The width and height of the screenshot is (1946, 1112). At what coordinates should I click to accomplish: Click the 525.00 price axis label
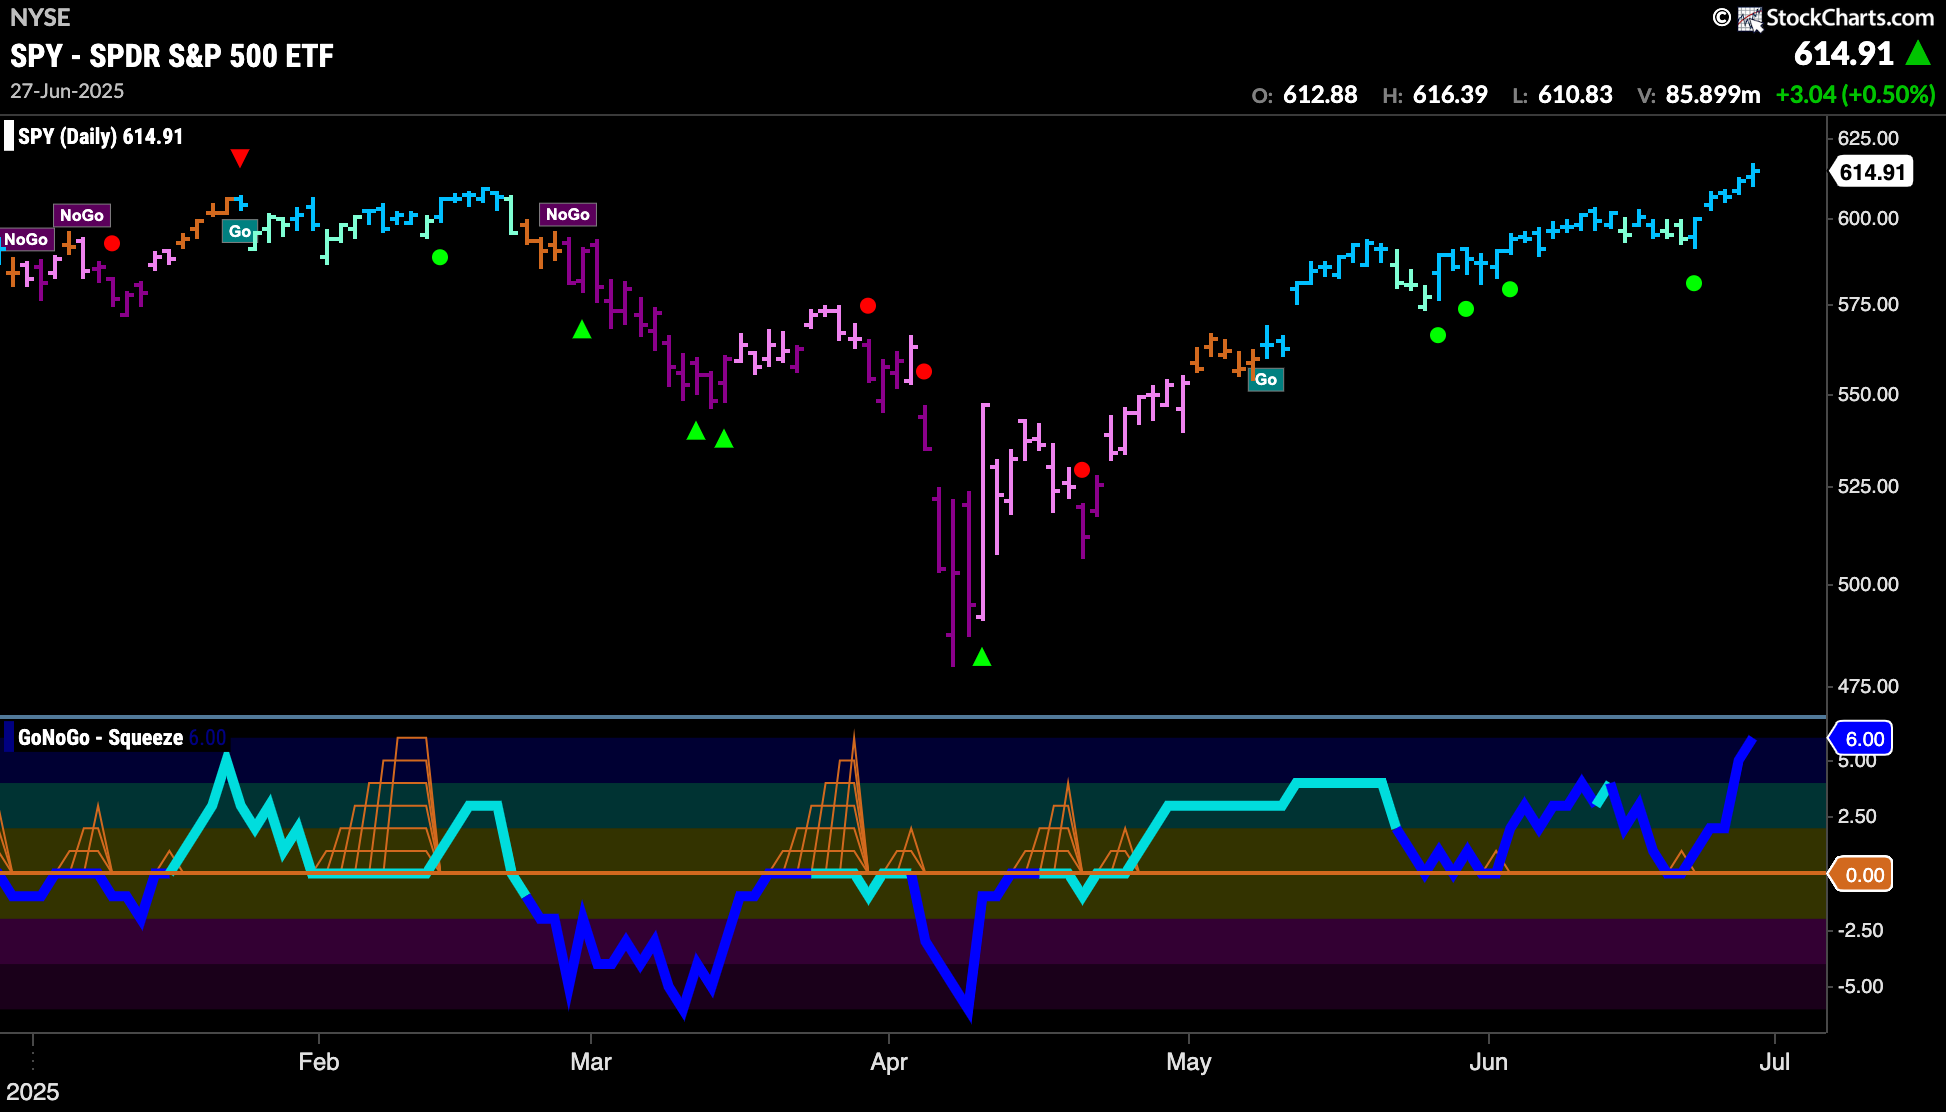pos(1868,486)
